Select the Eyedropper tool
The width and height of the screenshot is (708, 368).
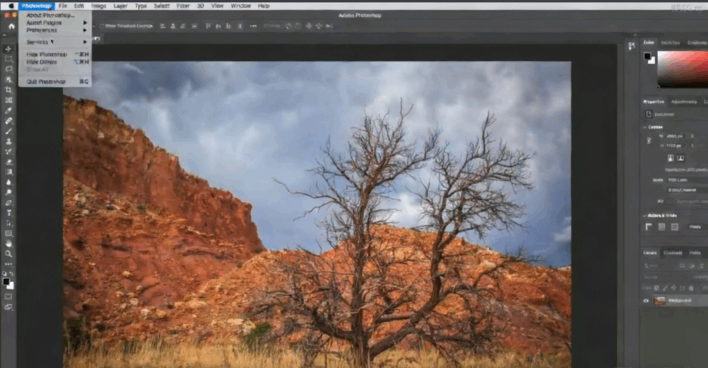pyautogui.click(x=8, y=111)
